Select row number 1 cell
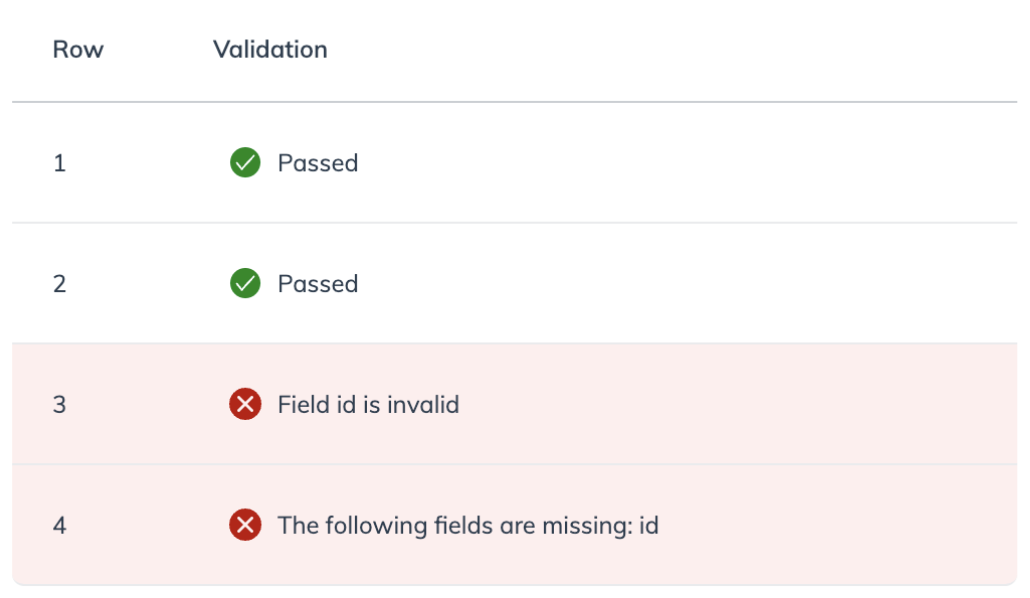1030x598 pixels. (60, 163)
